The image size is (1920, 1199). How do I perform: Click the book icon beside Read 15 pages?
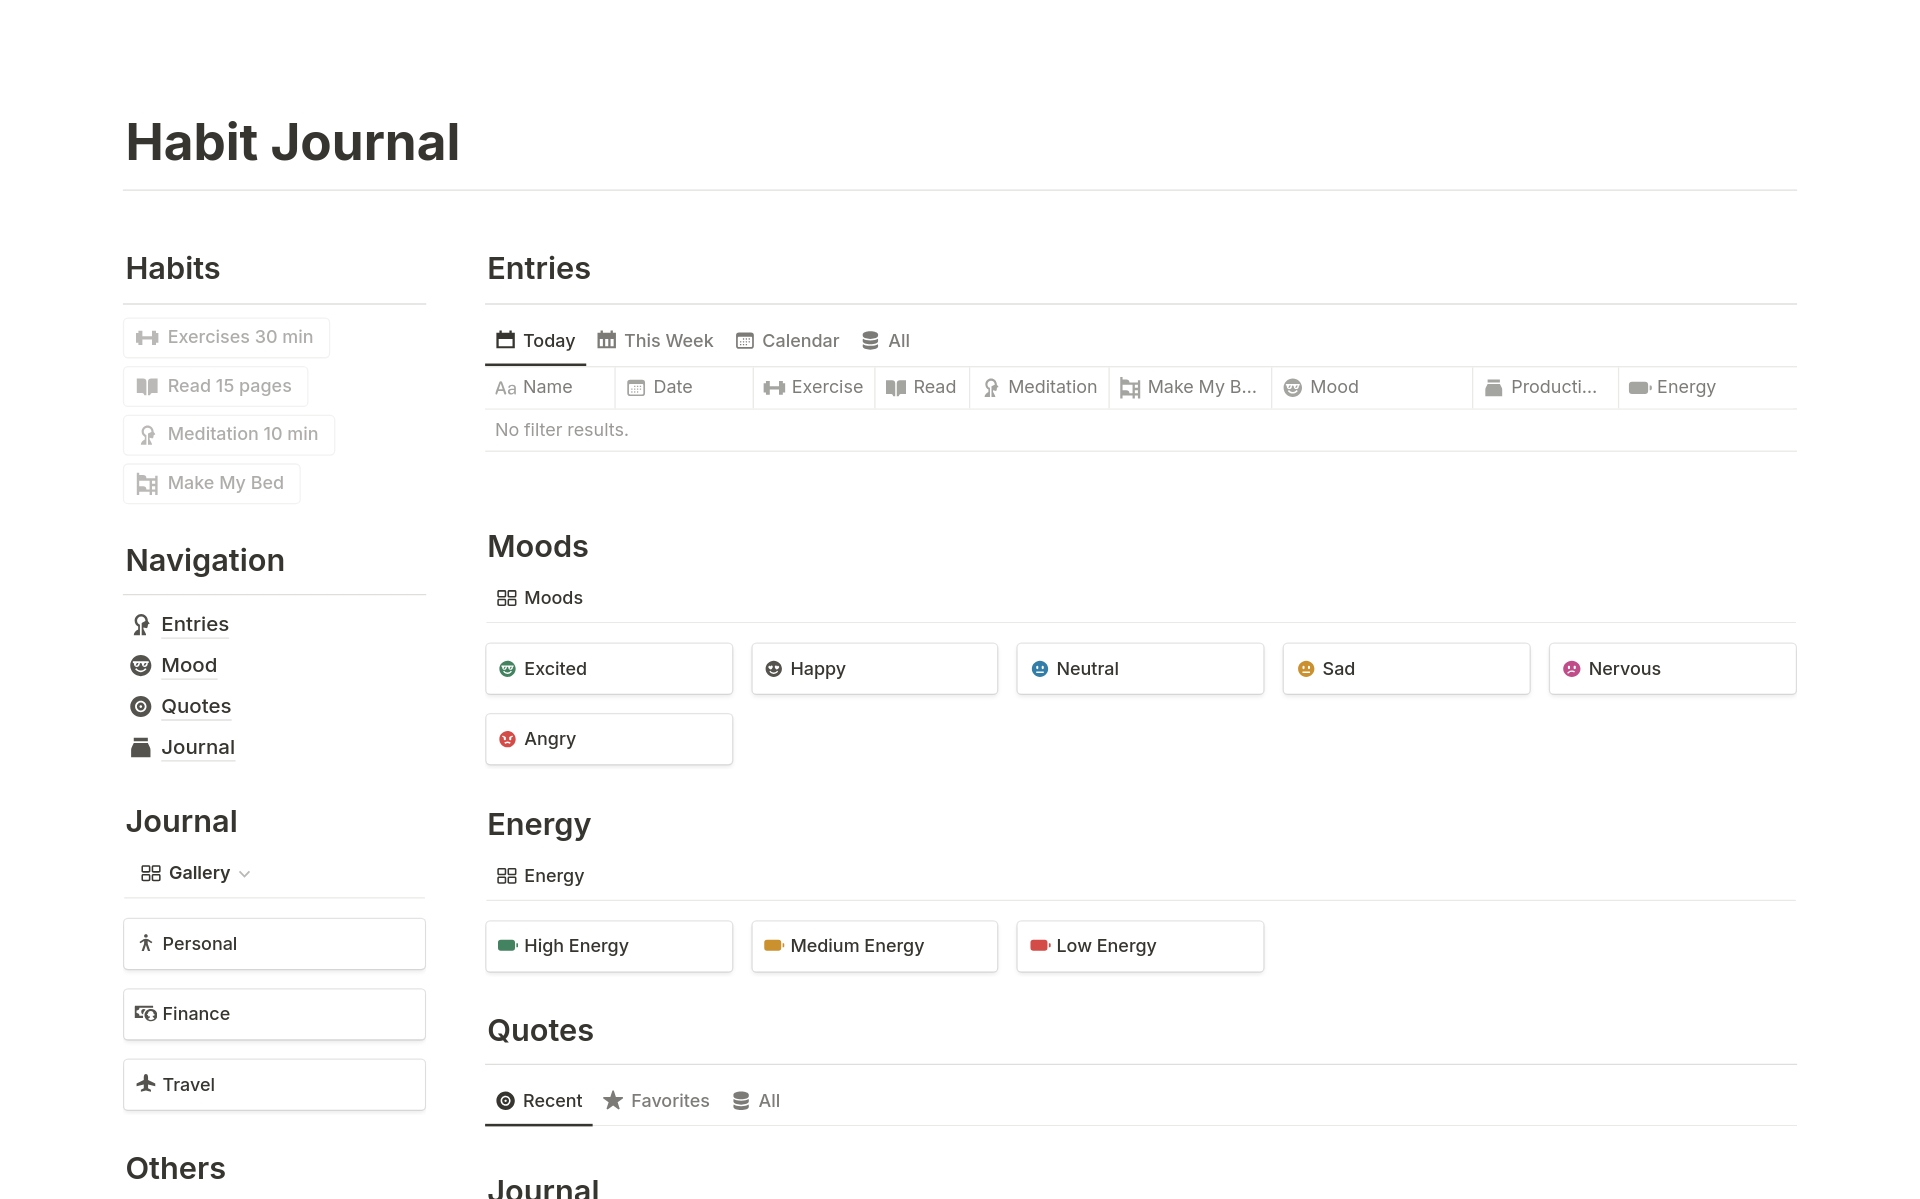point(147,387)
